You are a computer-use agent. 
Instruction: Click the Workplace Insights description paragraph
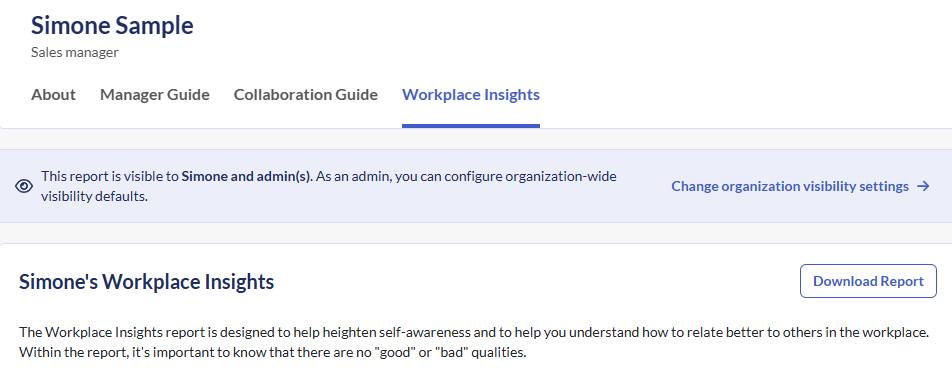pyautogui.click(x=474, y=343)
